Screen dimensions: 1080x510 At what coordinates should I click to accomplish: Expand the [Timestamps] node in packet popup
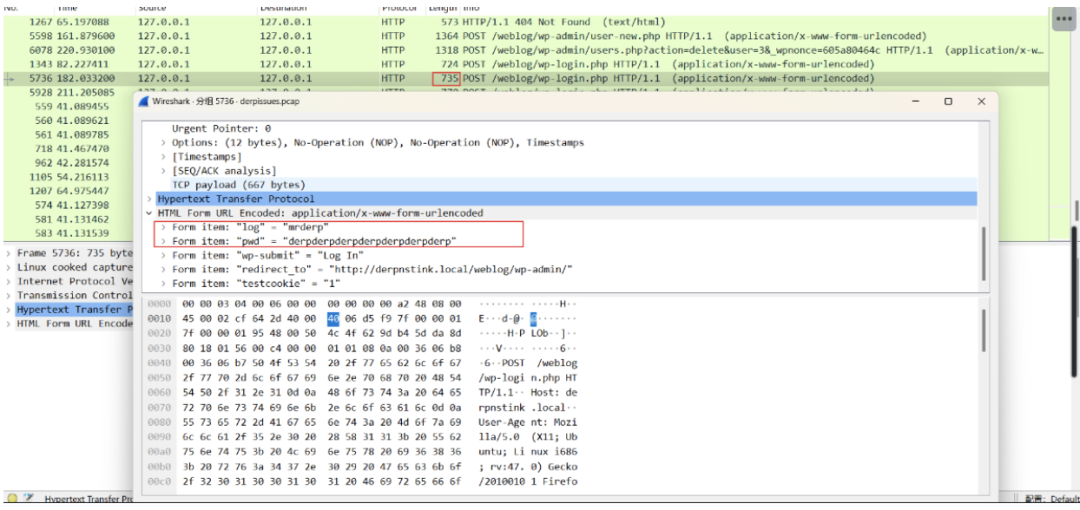click(163, 156)
